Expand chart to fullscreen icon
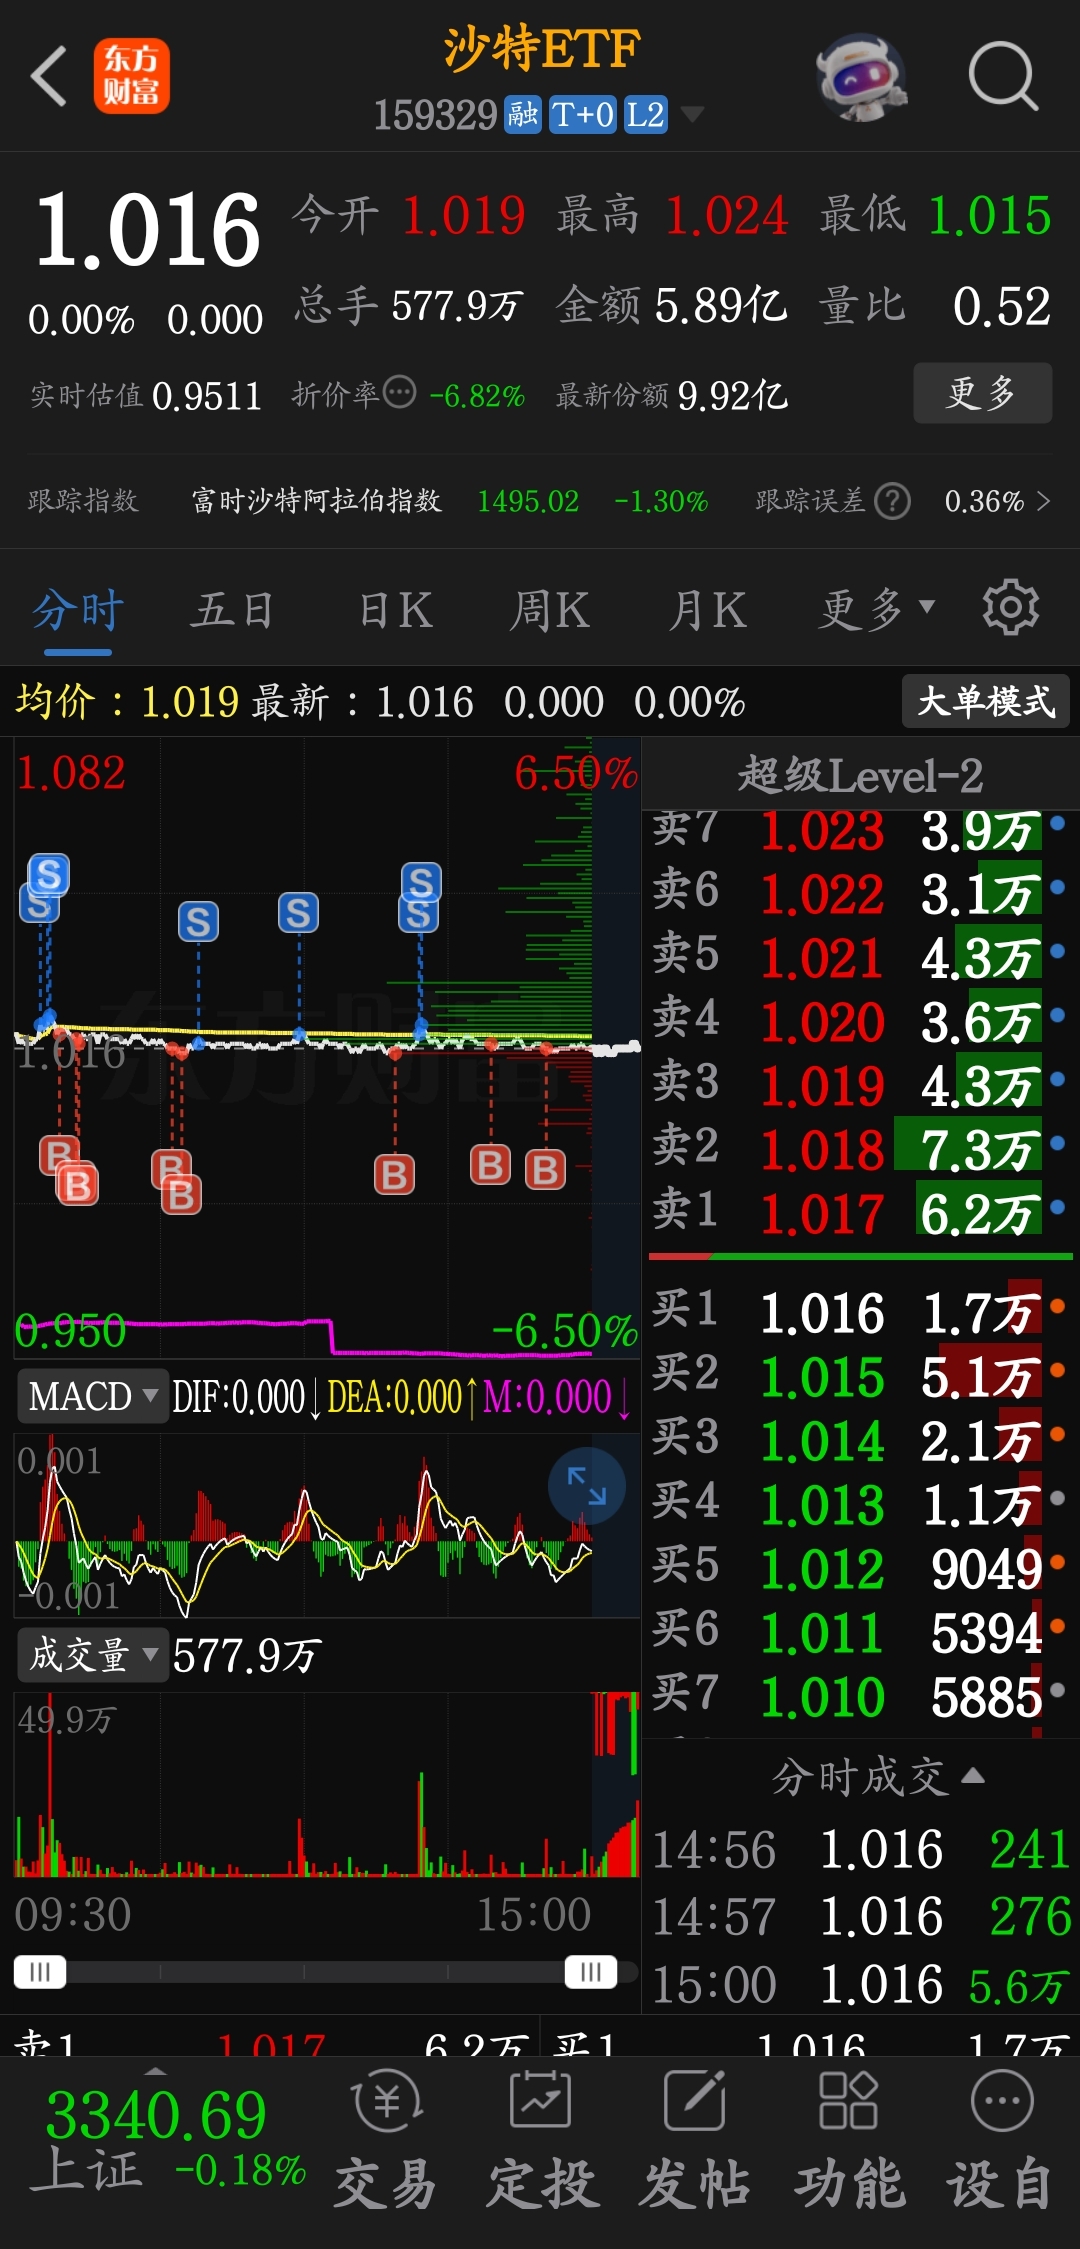 point(587,1486)
